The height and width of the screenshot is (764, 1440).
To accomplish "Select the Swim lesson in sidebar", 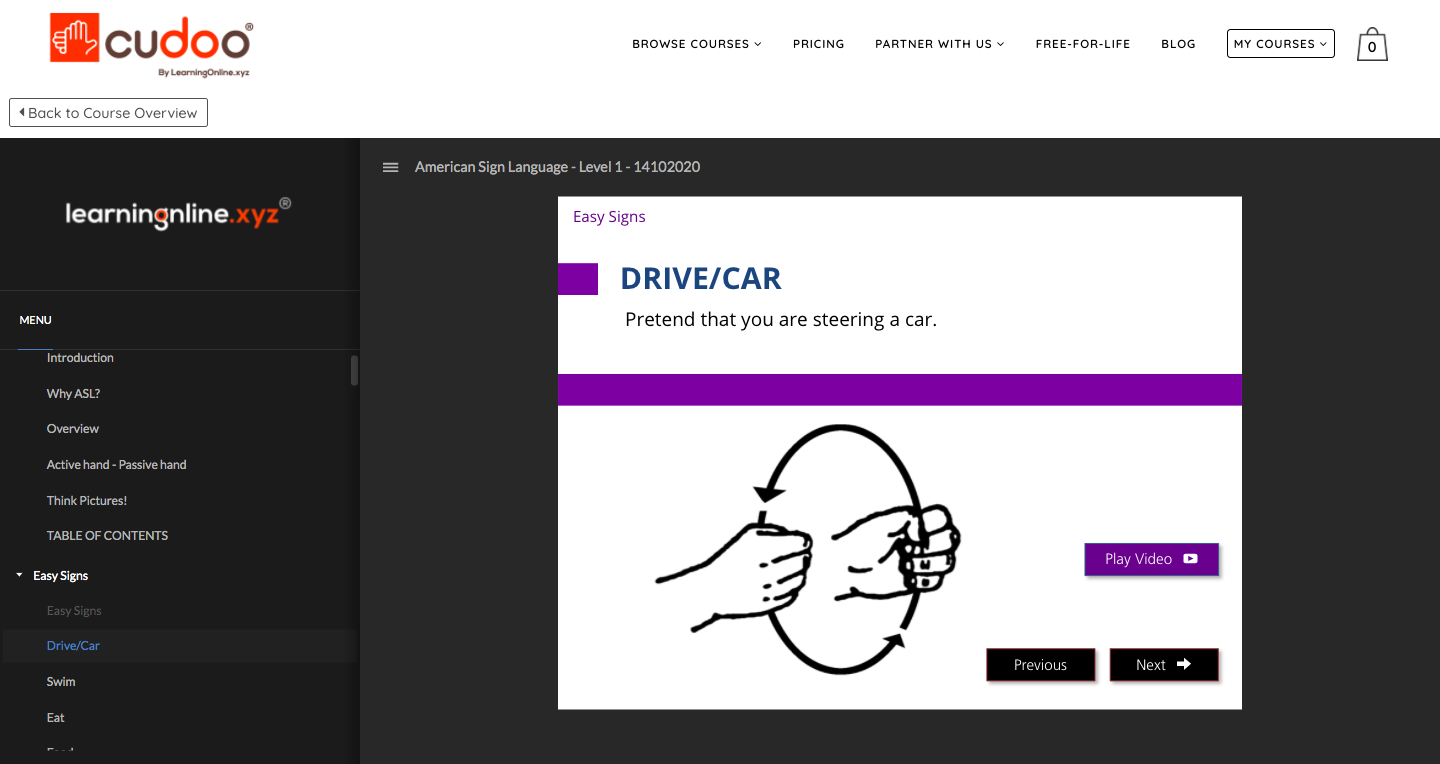I will [61, 682].
